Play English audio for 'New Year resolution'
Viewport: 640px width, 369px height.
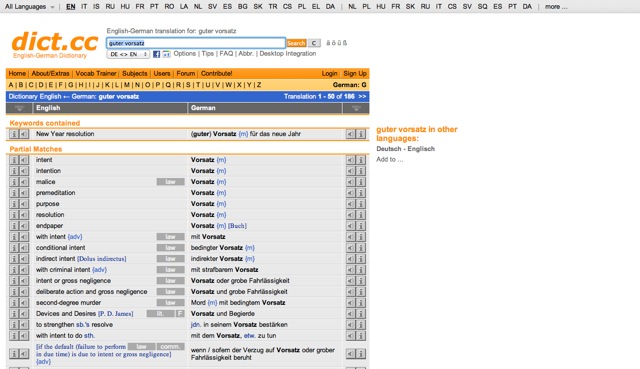24,134
